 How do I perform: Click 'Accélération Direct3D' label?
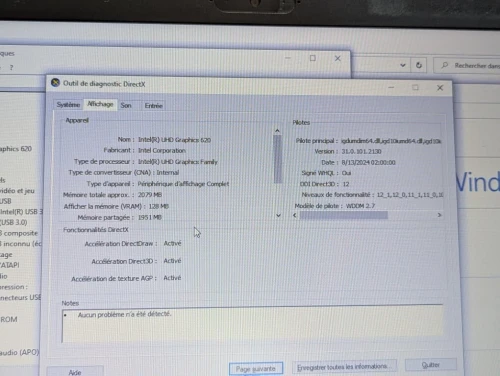point(124,261)
